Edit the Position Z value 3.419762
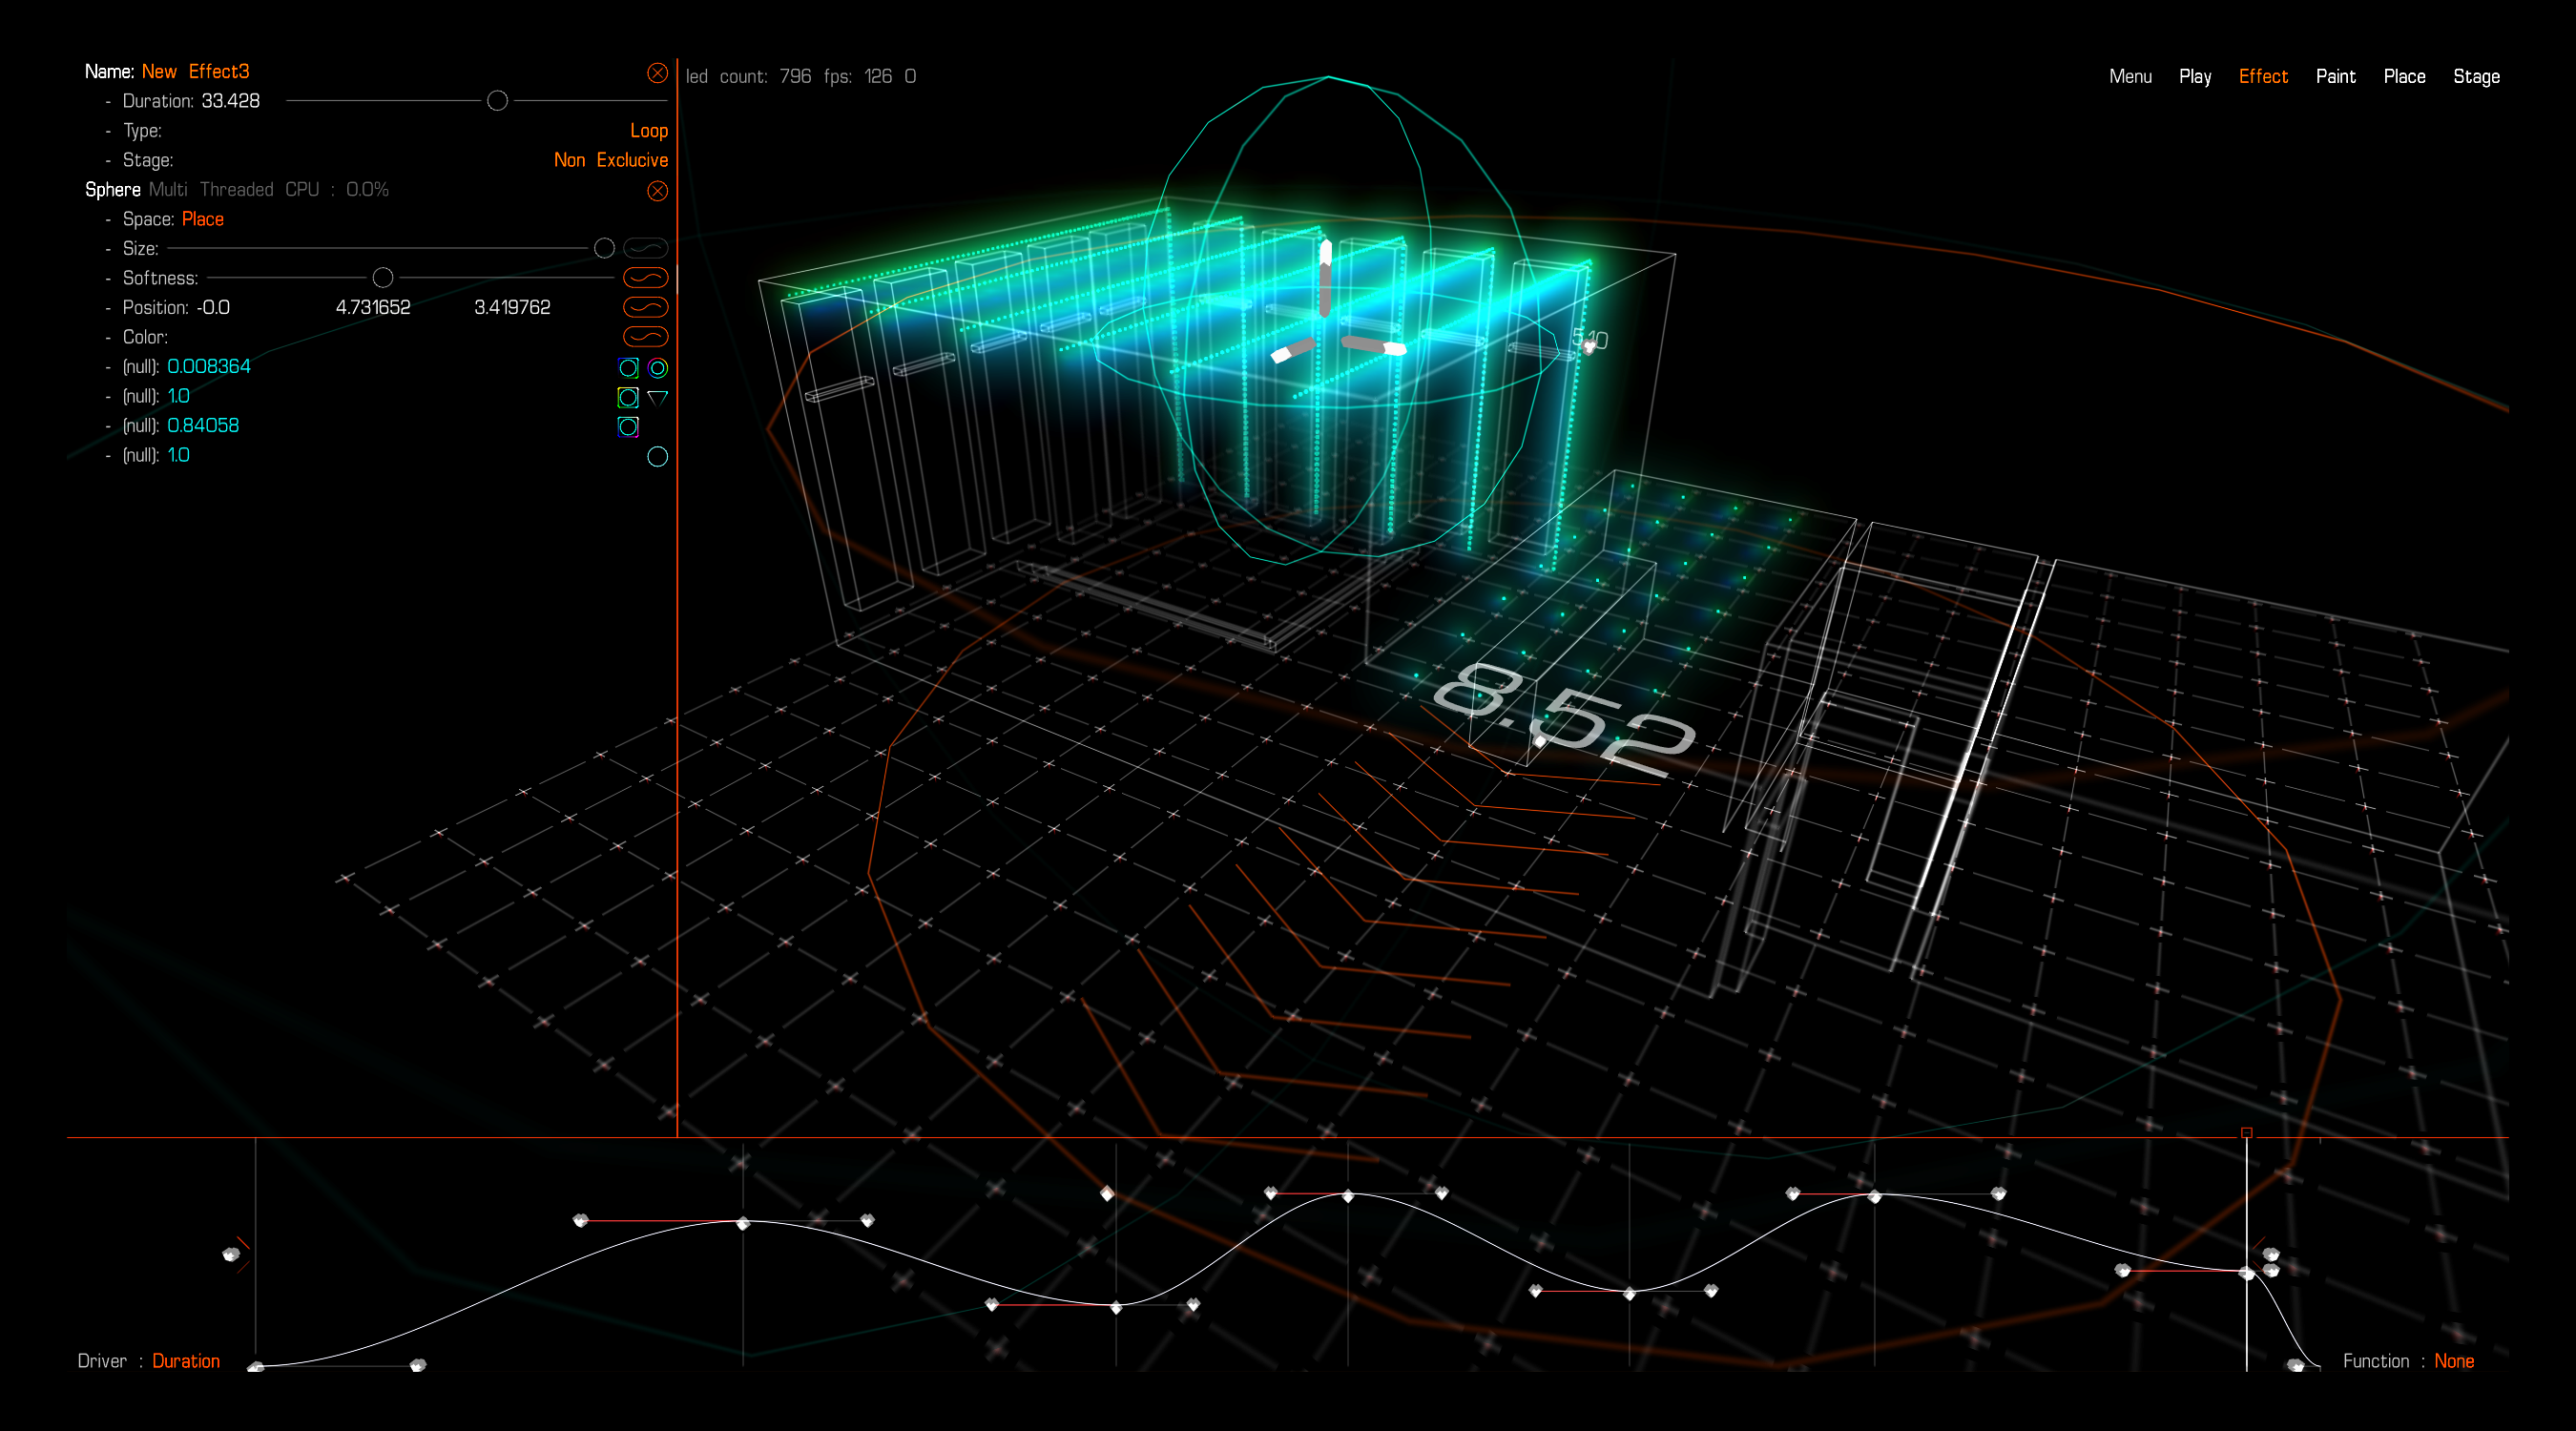 pyautogui.click(x=512, y=308)
